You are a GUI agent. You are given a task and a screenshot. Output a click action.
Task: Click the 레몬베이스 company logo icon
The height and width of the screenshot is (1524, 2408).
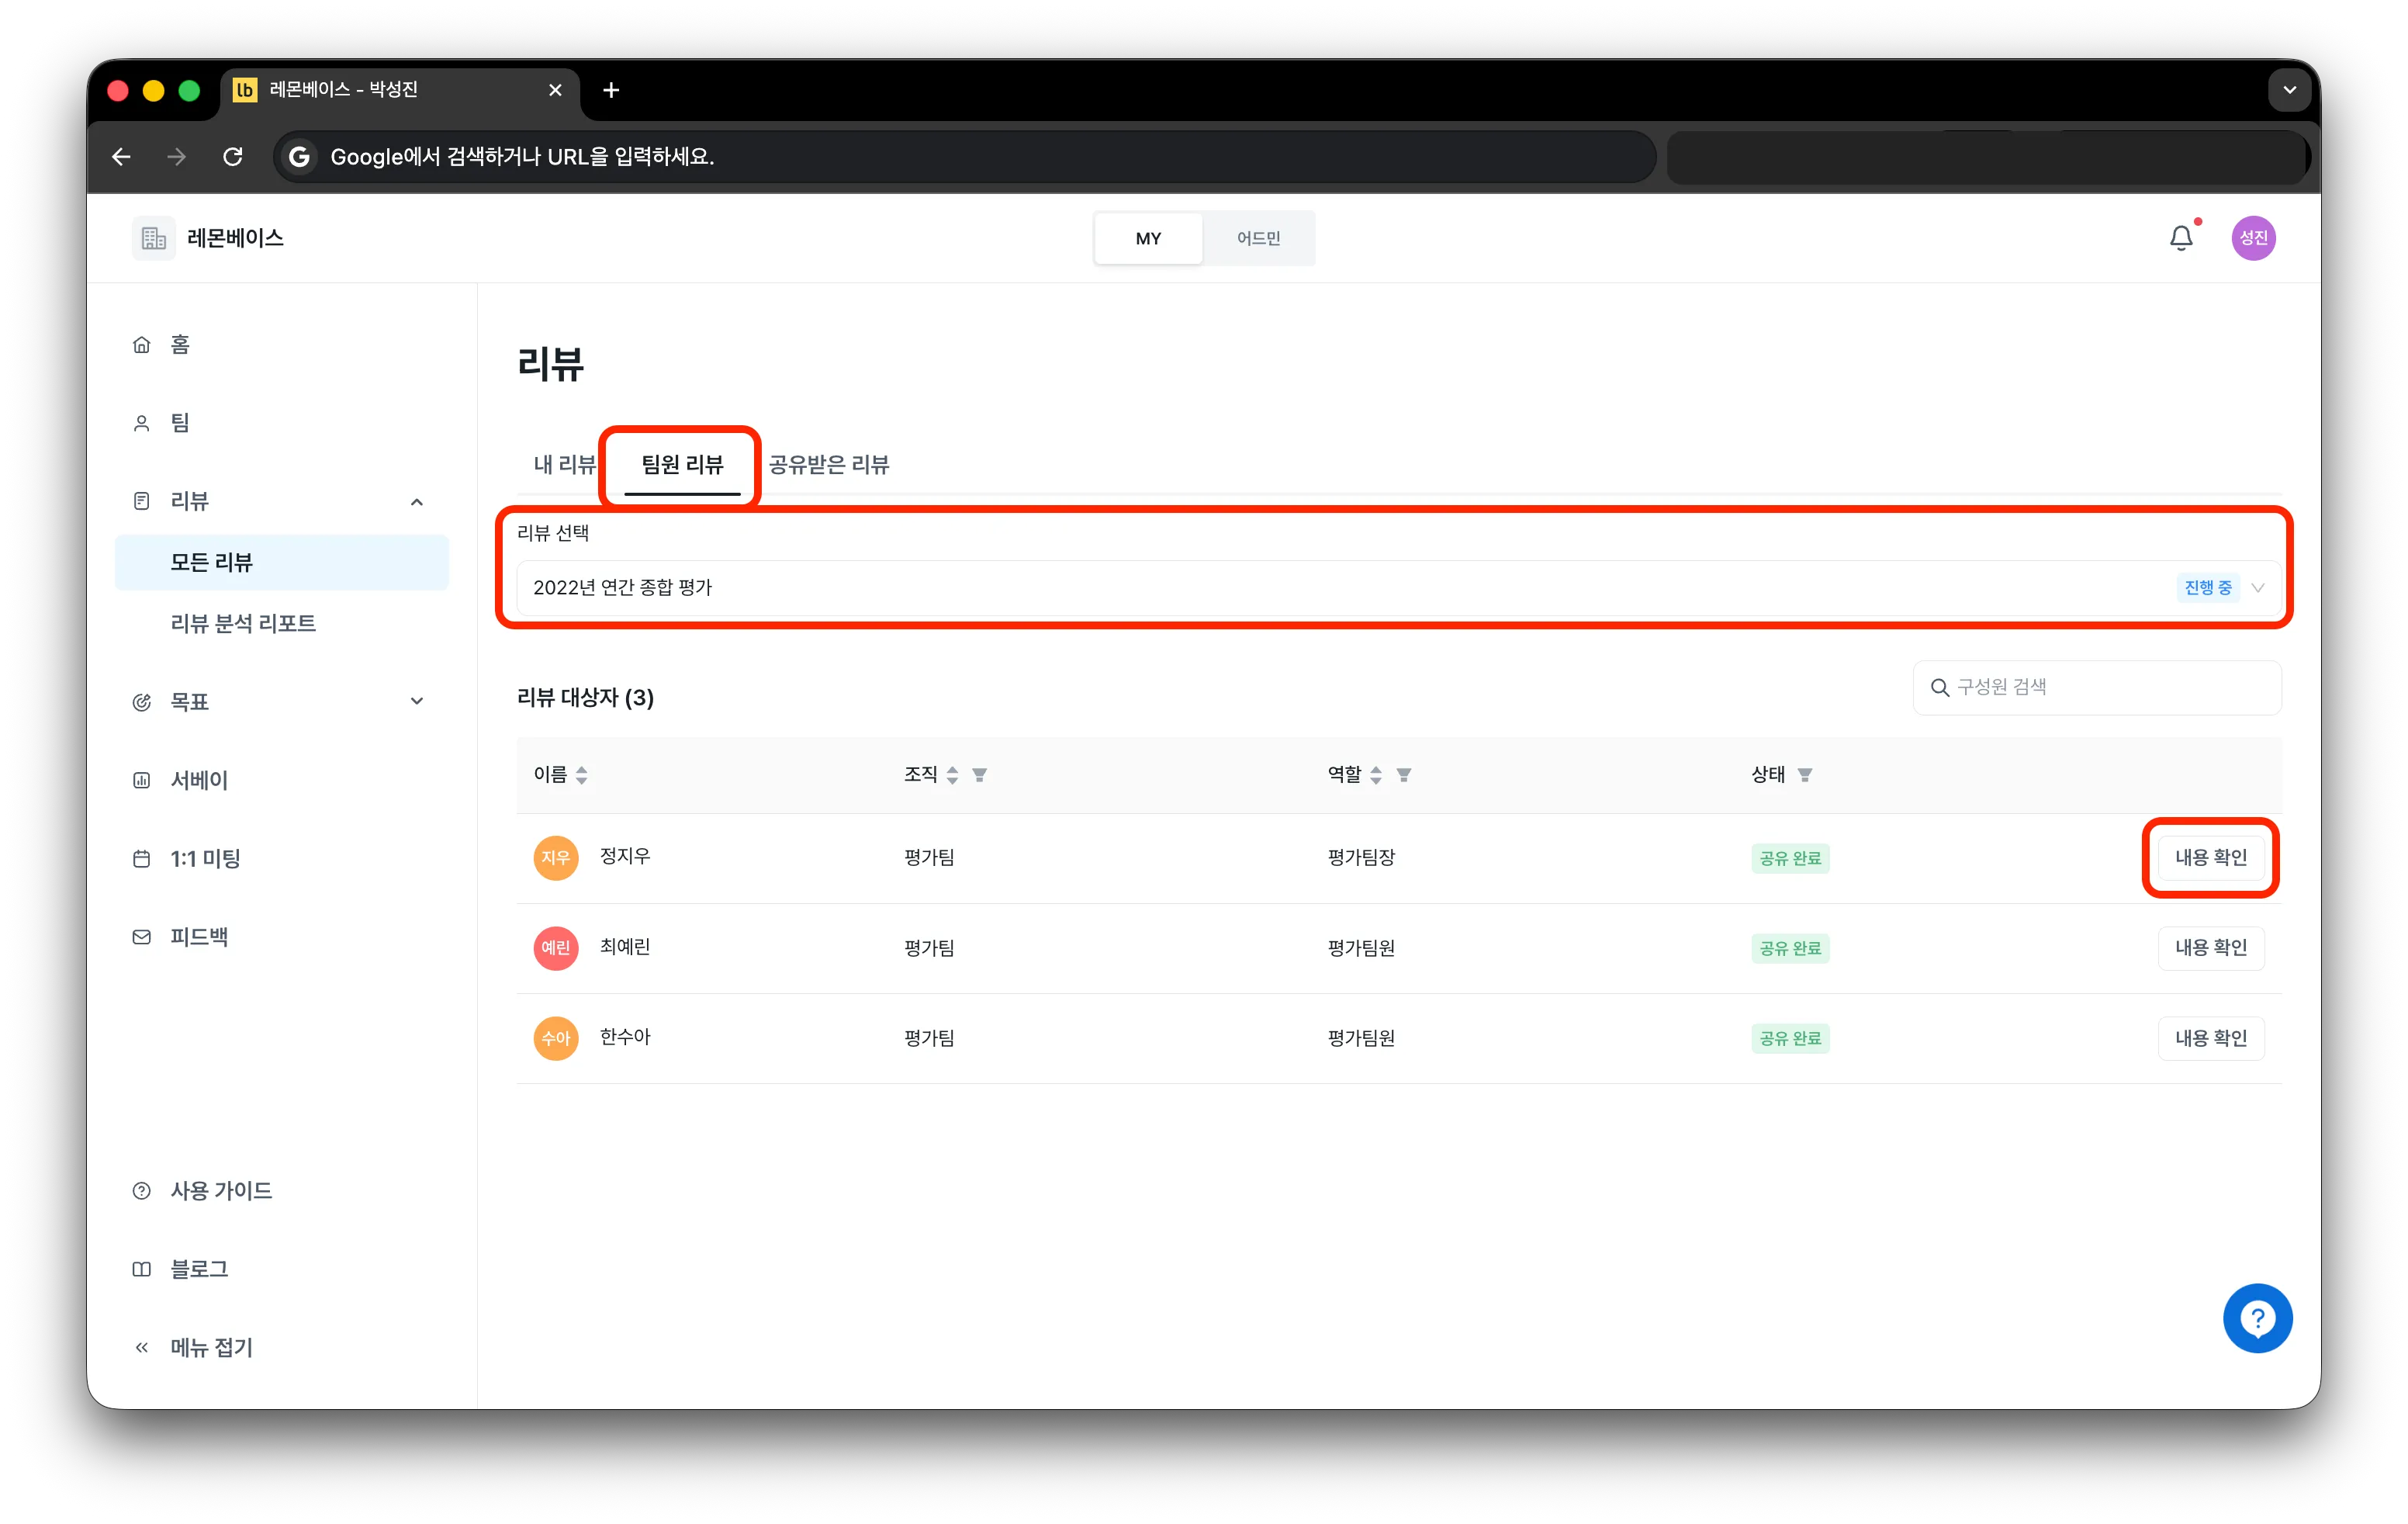(153, 238)
